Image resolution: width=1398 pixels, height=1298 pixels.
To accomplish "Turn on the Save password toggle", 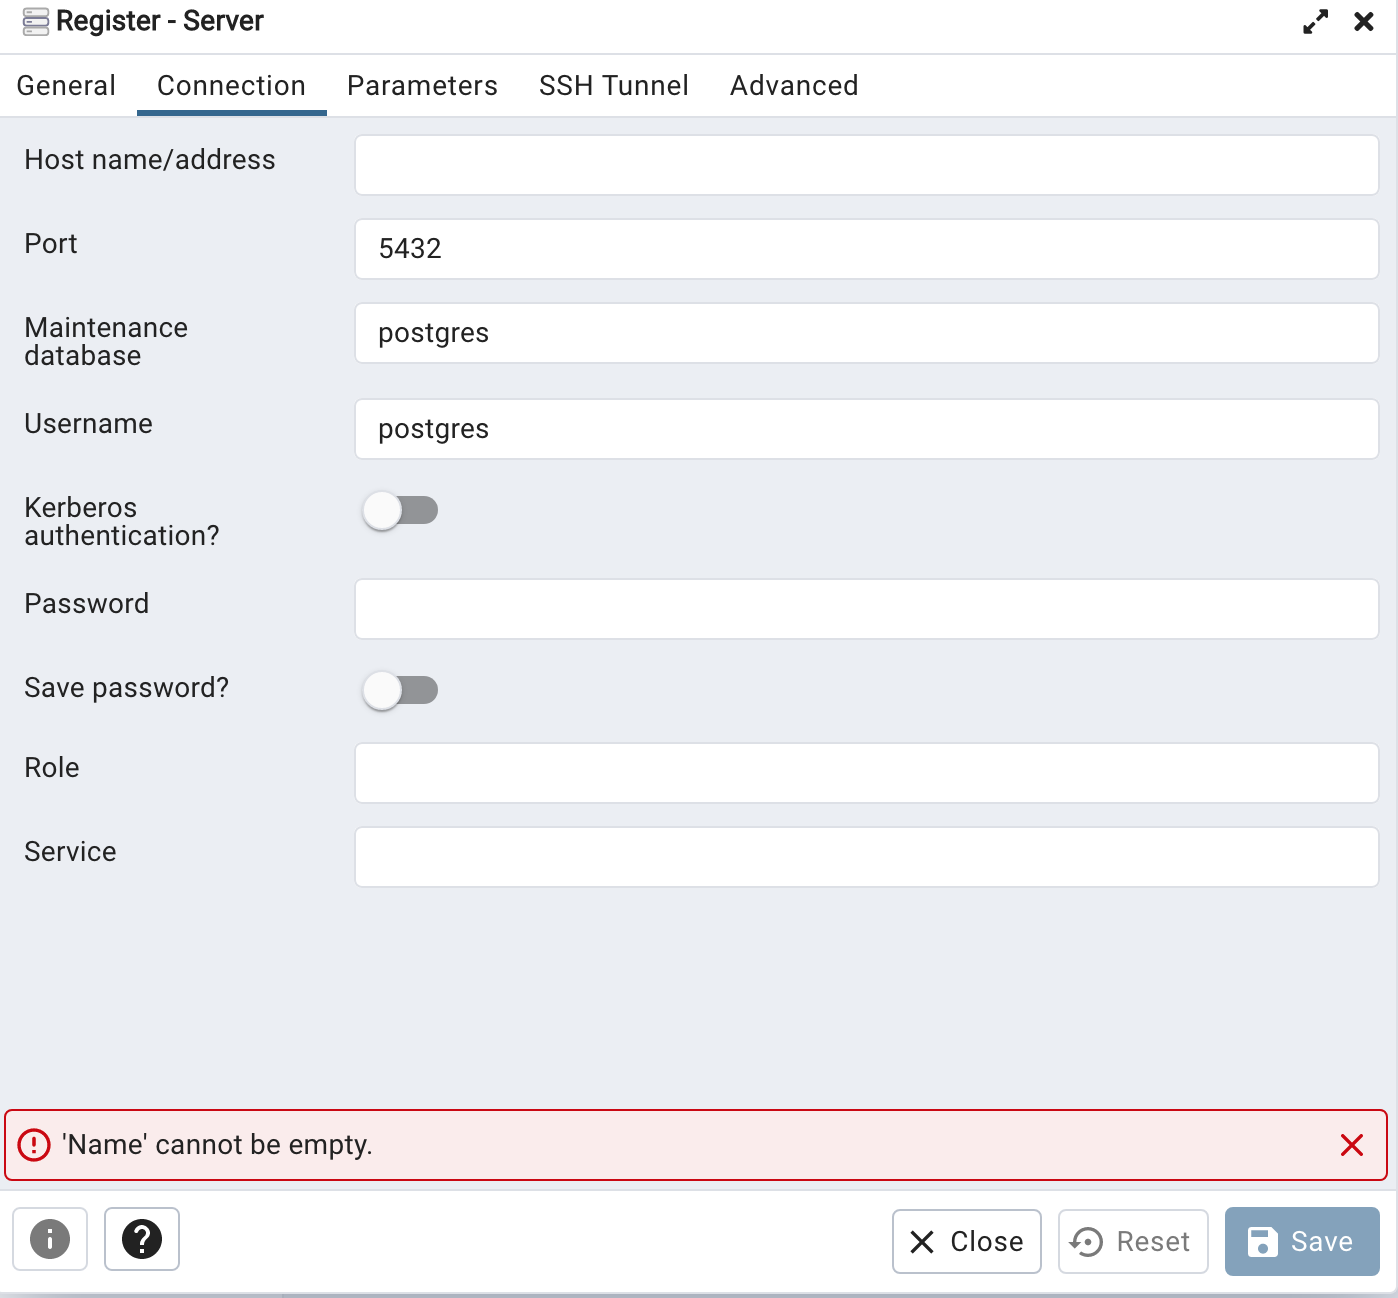I will tap(400, 690).
